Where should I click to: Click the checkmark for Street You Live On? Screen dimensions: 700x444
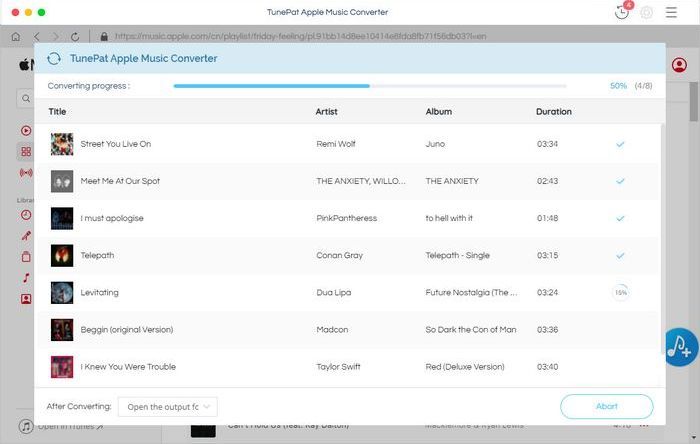tap(620, 144)
